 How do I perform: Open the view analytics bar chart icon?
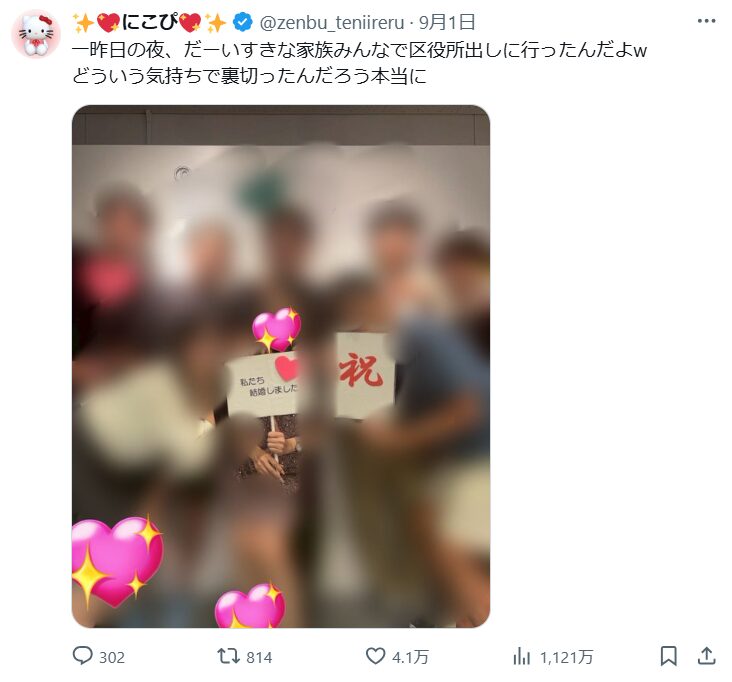click(521, 656)
